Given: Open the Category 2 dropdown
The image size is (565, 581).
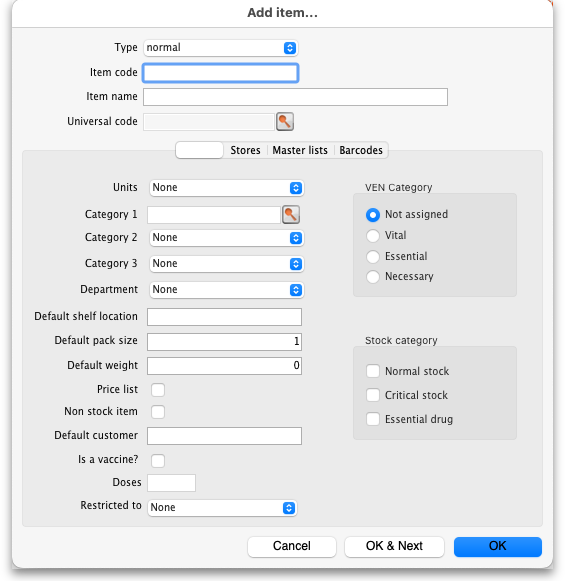Looking at the screenshot, I should pyautogui.click(x=226, y=238).
